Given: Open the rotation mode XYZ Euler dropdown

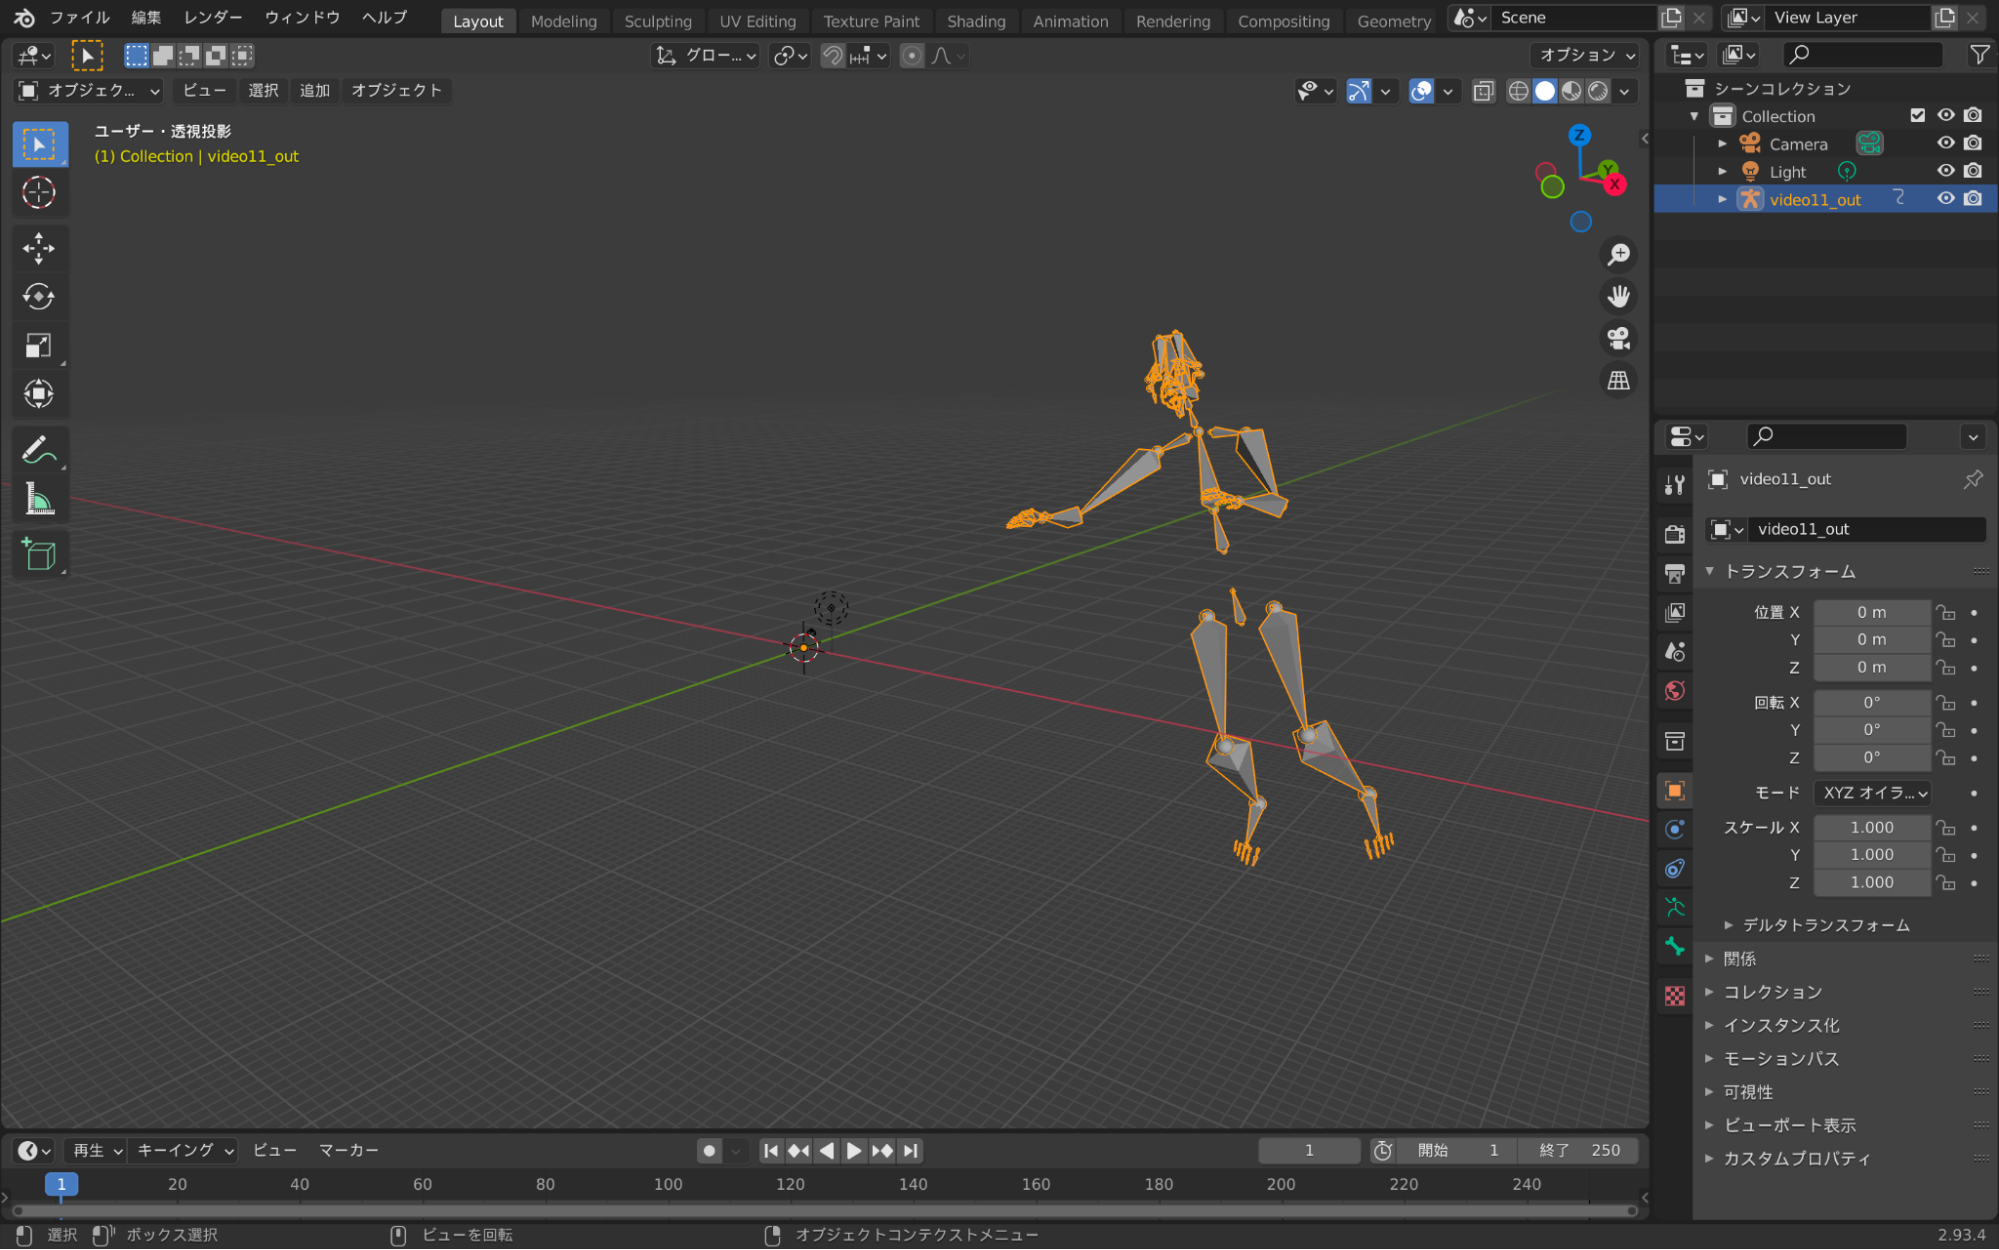Looking at the screenshot, I should tap(1872, 793).
